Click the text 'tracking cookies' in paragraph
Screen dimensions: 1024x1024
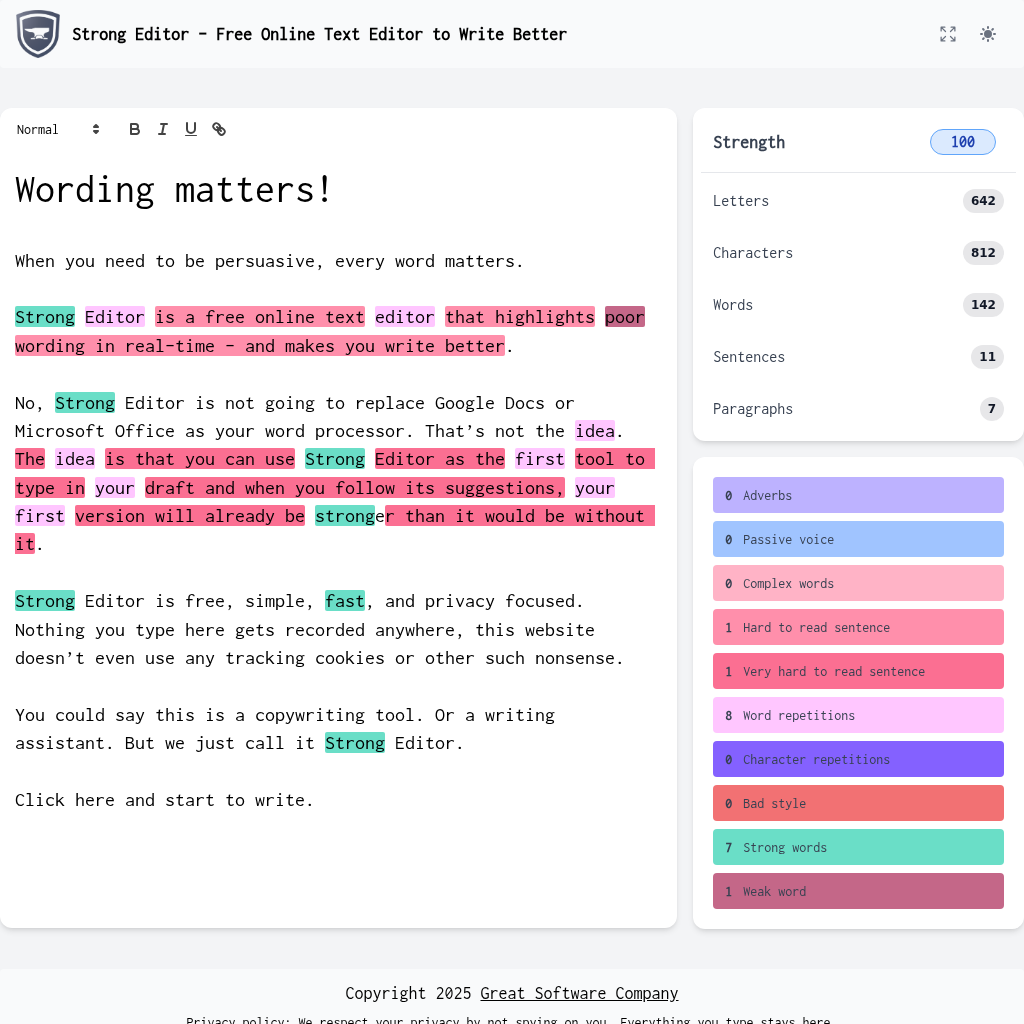click(304, 658)
